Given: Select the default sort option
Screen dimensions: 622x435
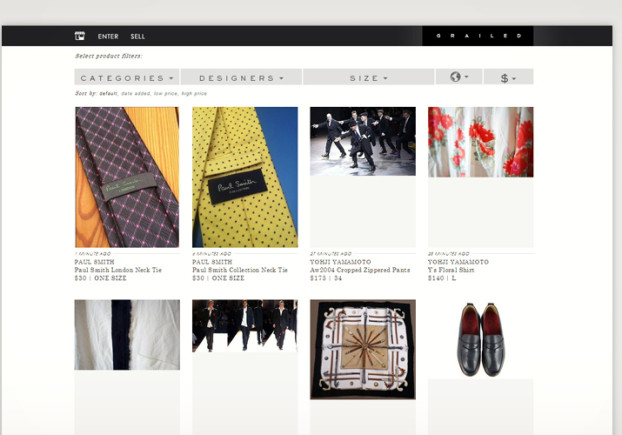Looking at the screenshot, I should click(109, 93).
